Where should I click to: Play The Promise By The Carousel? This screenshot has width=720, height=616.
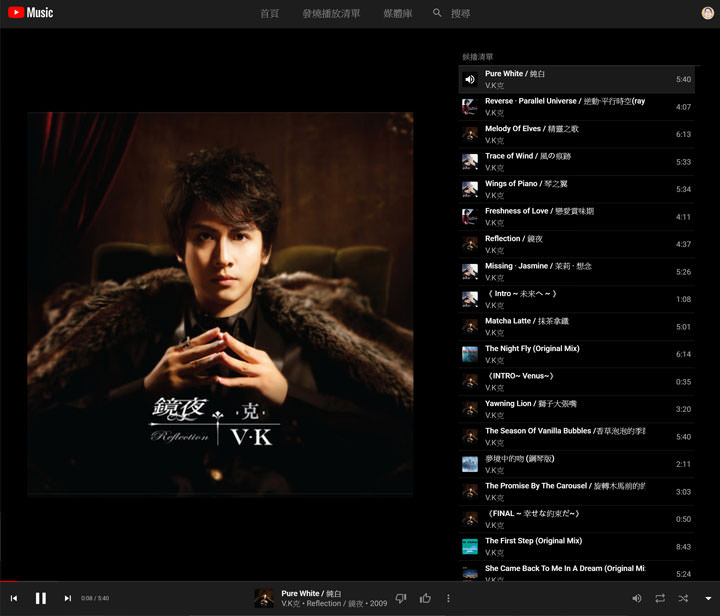tap(576, 492)
